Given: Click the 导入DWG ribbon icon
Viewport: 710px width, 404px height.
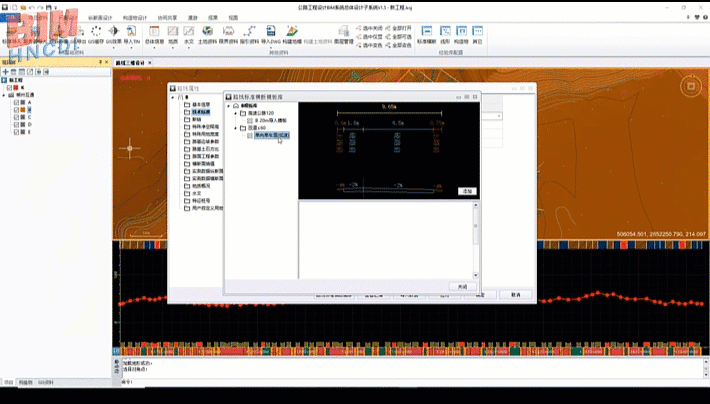Looking at the screenshot, I should coord(270,33).
